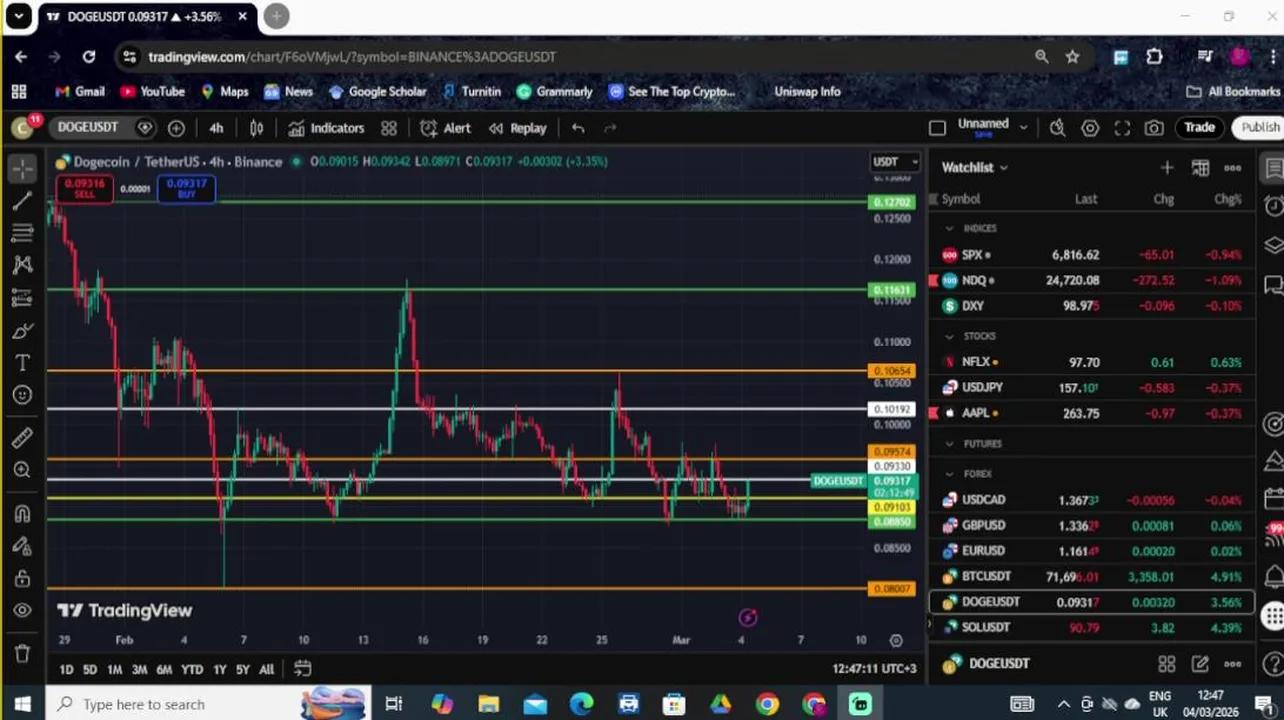
Task: Open the emoji and icons tool
Action: 22,395
